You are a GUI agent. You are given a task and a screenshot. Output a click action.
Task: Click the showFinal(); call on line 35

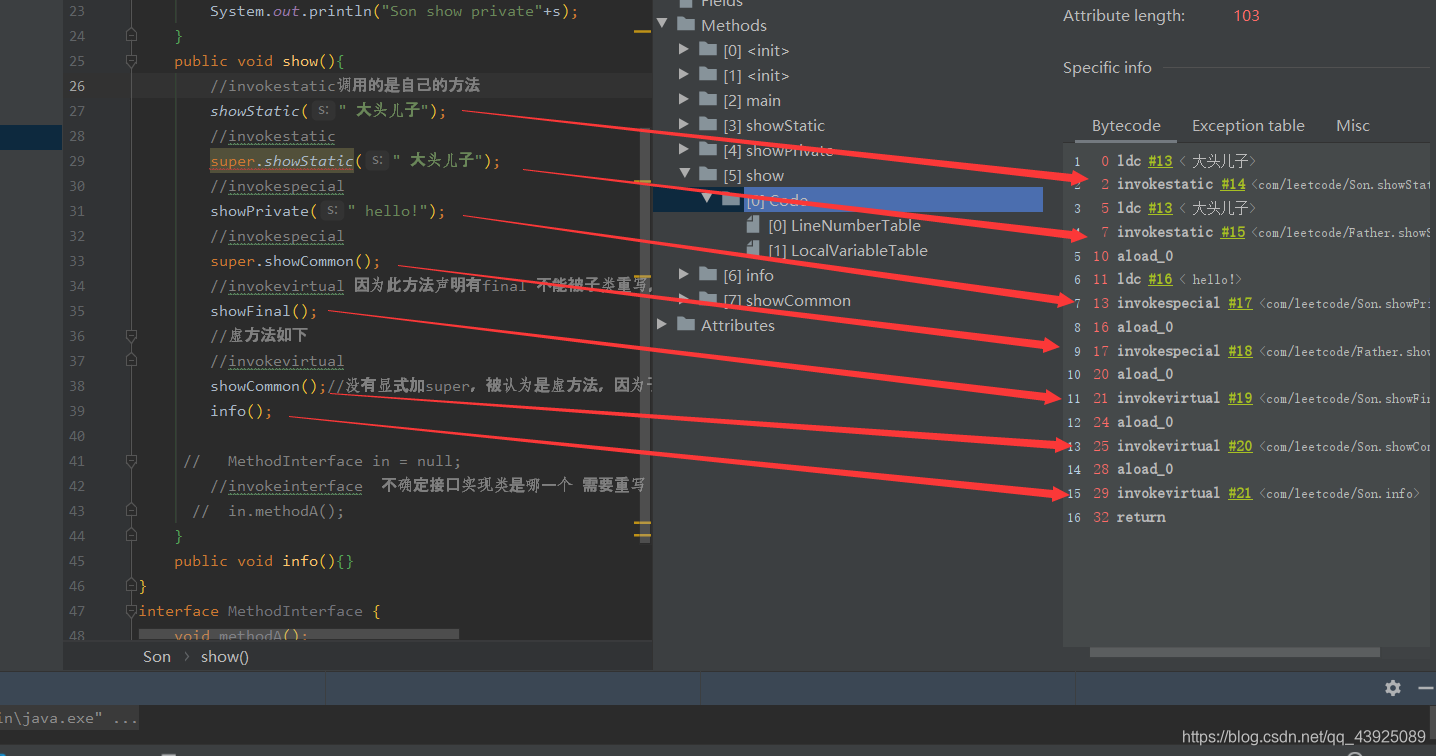tap(264, 311)
